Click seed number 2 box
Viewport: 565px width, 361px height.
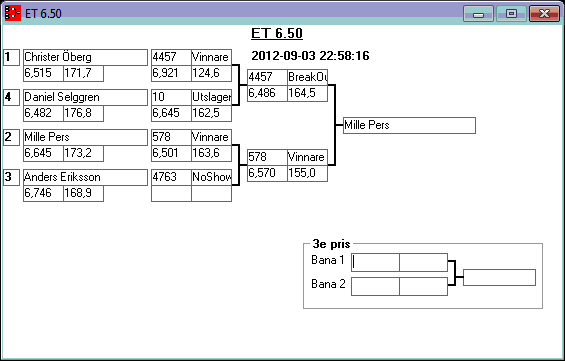point(12,137)
